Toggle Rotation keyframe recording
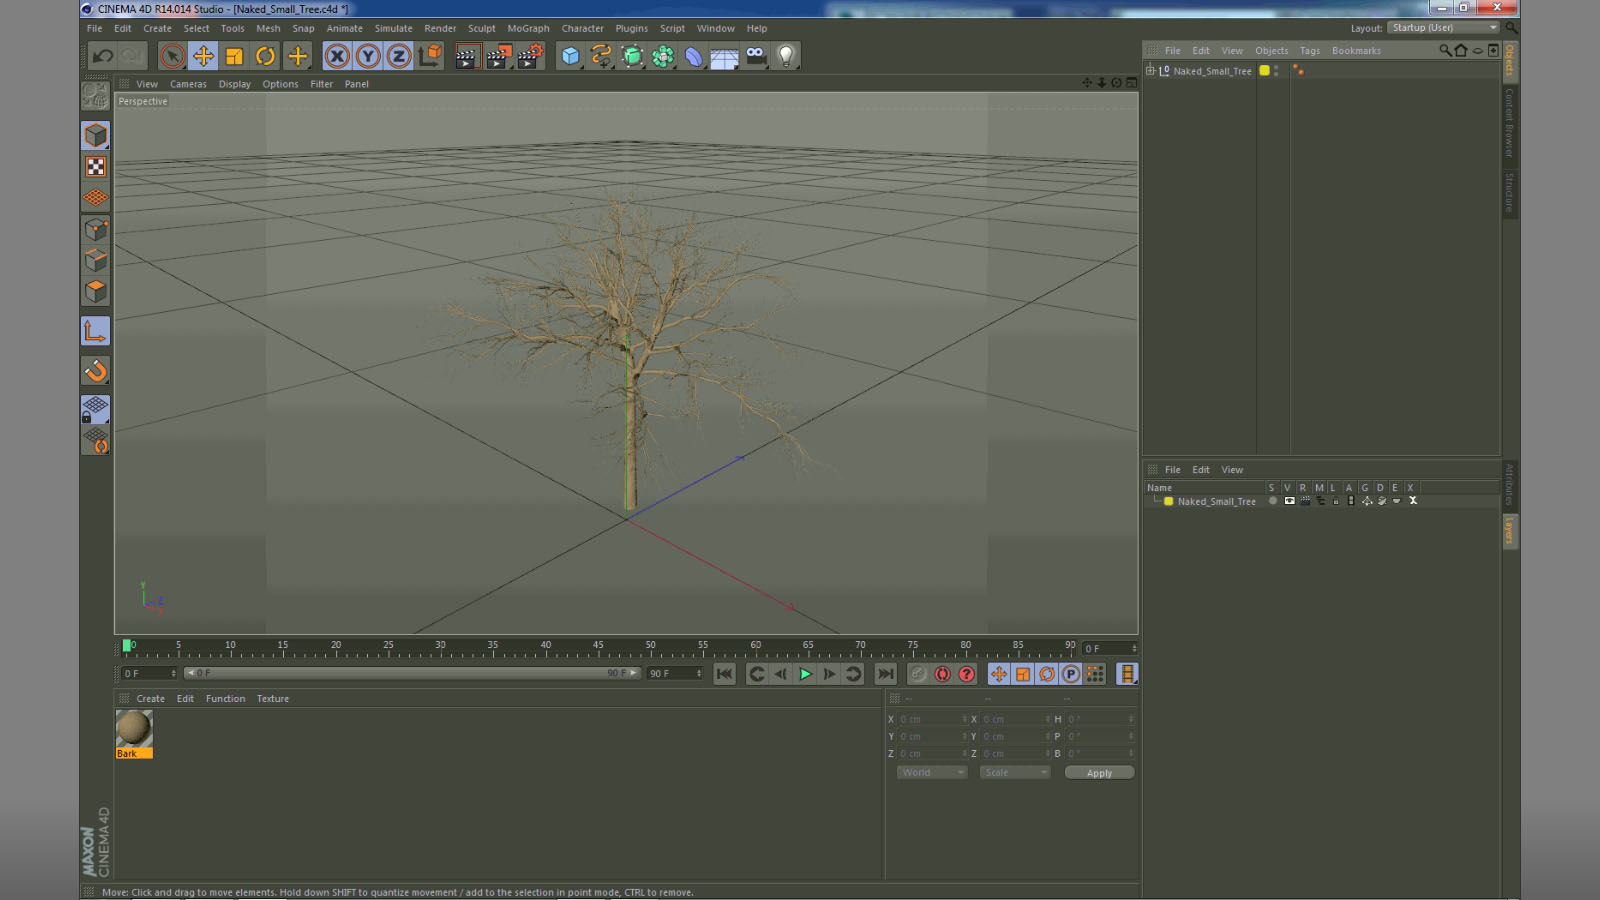Viewport: 1600px width, 900px height. pos(1047,674)
